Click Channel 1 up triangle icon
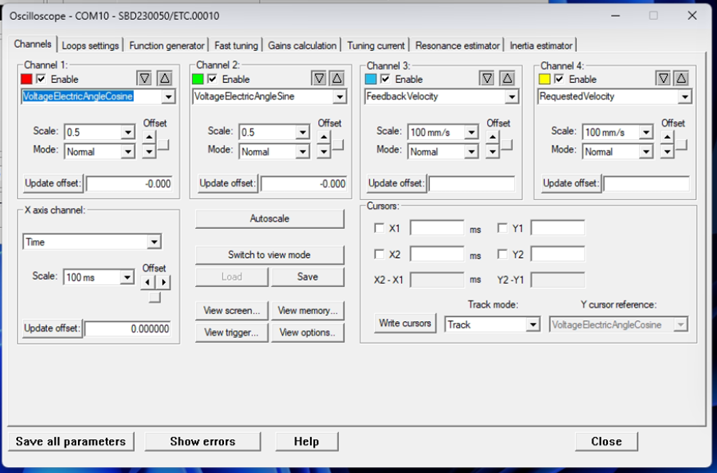Viewport: 717px width, 473px height. [164, 78]
